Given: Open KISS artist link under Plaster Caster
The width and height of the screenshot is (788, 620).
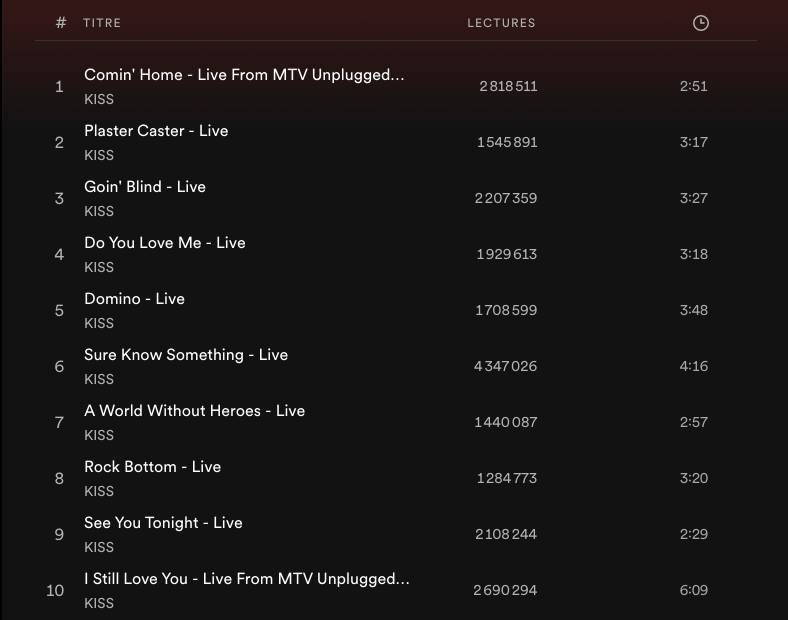Looking at the screenshot, I should [99, 155].
